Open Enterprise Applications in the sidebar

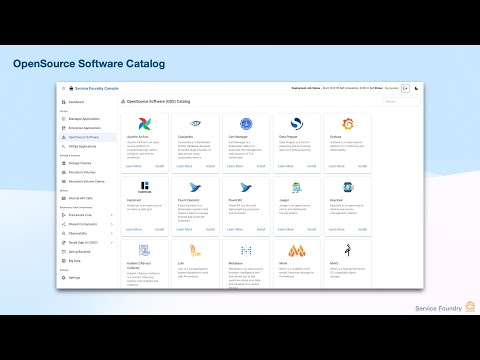(87, 128)
